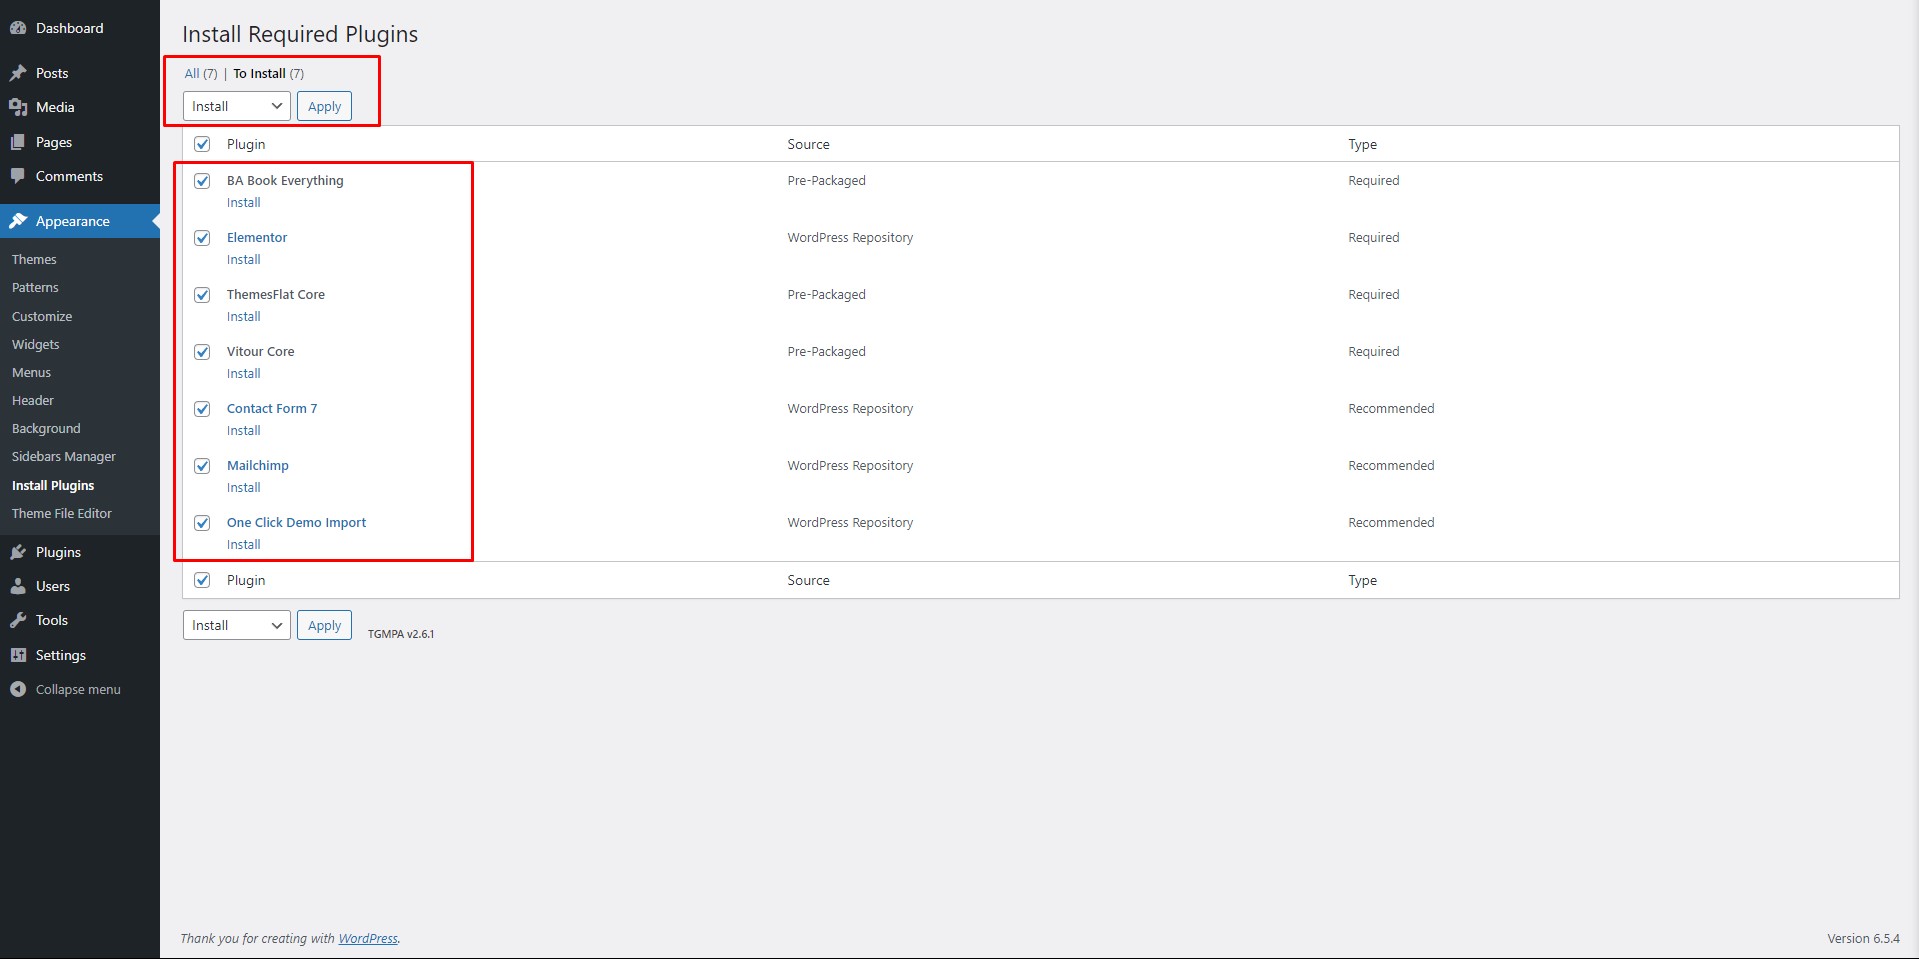
Task: Click the Version 6.5.4 footer text
Action: (1863, 938)
